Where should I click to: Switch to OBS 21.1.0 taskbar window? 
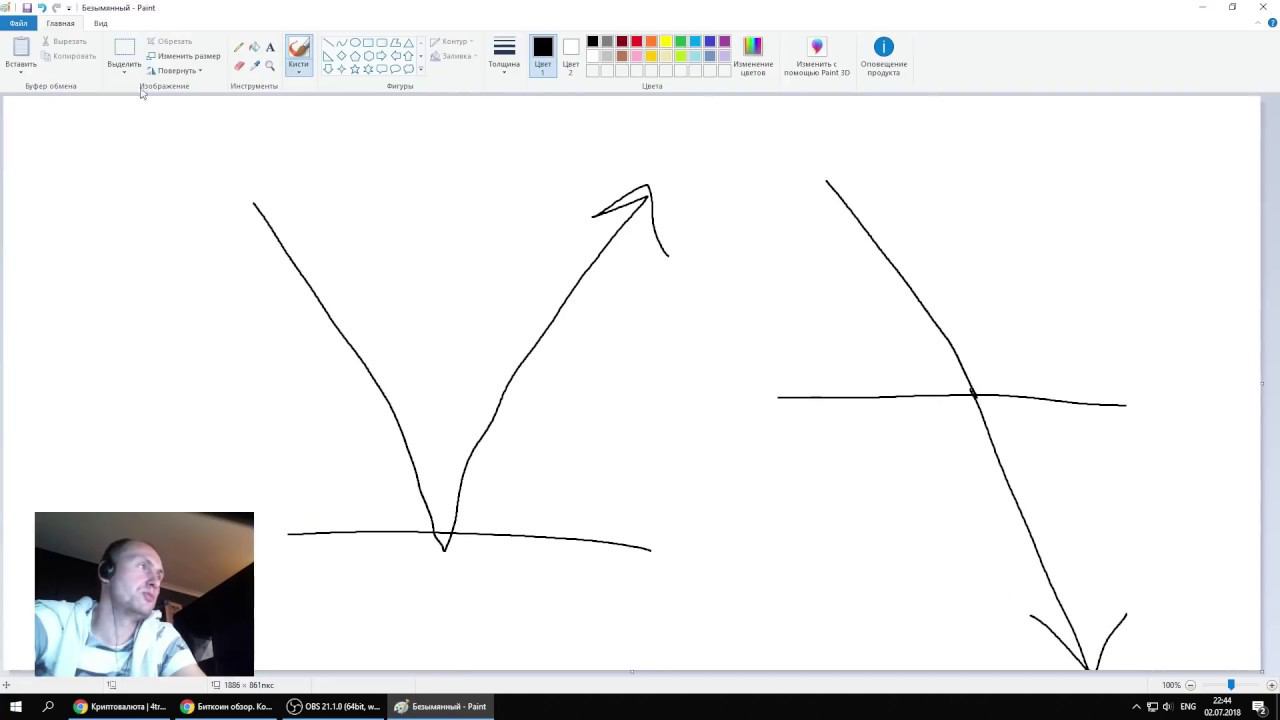334,706
